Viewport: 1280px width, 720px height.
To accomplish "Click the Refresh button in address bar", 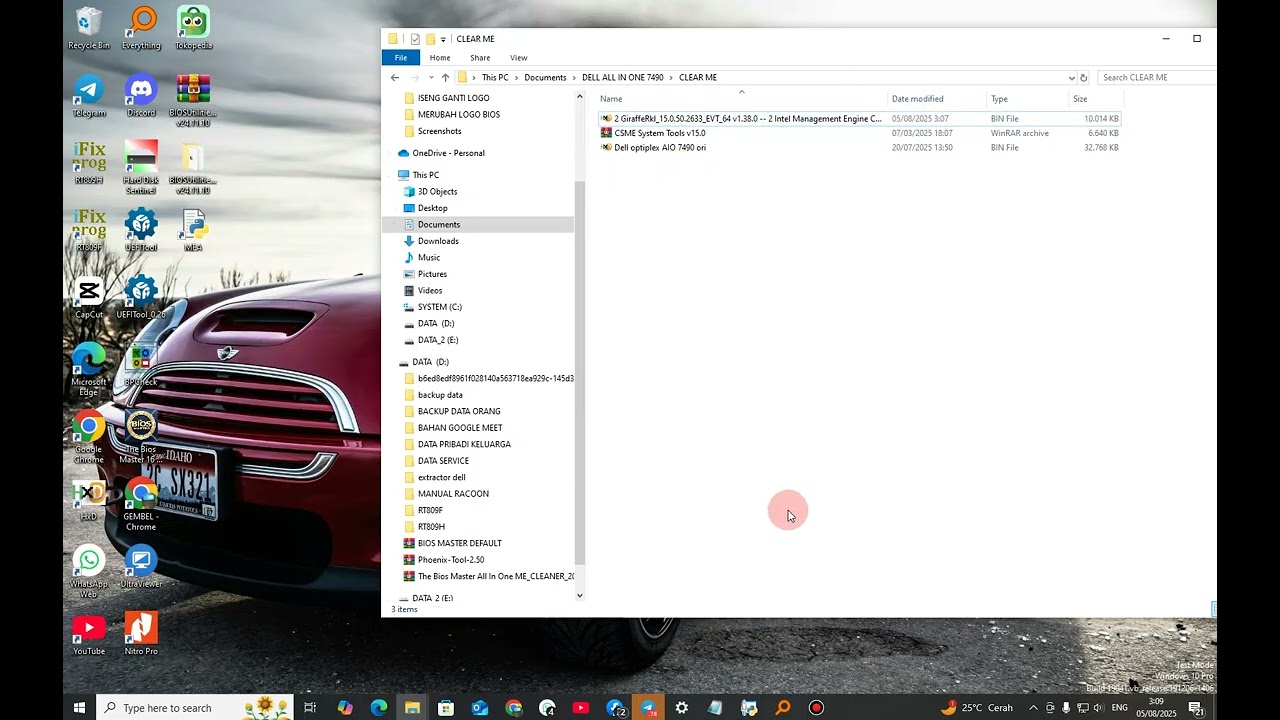I will (x=1083, y=77).
